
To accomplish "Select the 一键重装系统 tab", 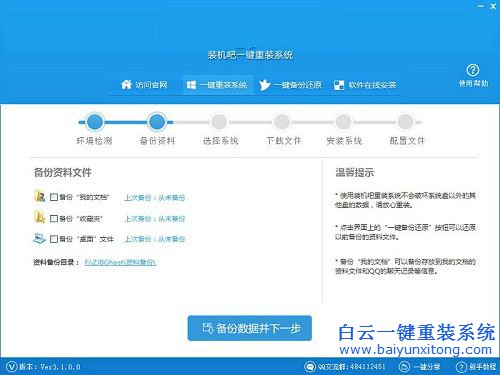I will click(218, 85).
